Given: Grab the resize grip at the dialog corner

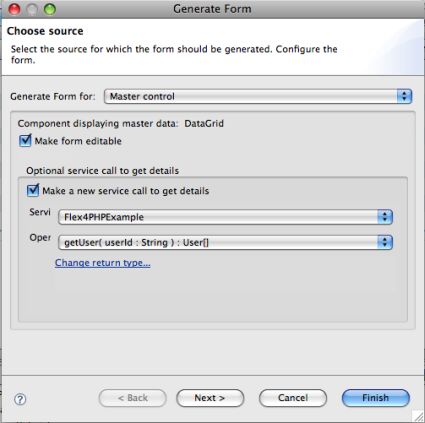Looking at the screenshot, I should (417, 416).
